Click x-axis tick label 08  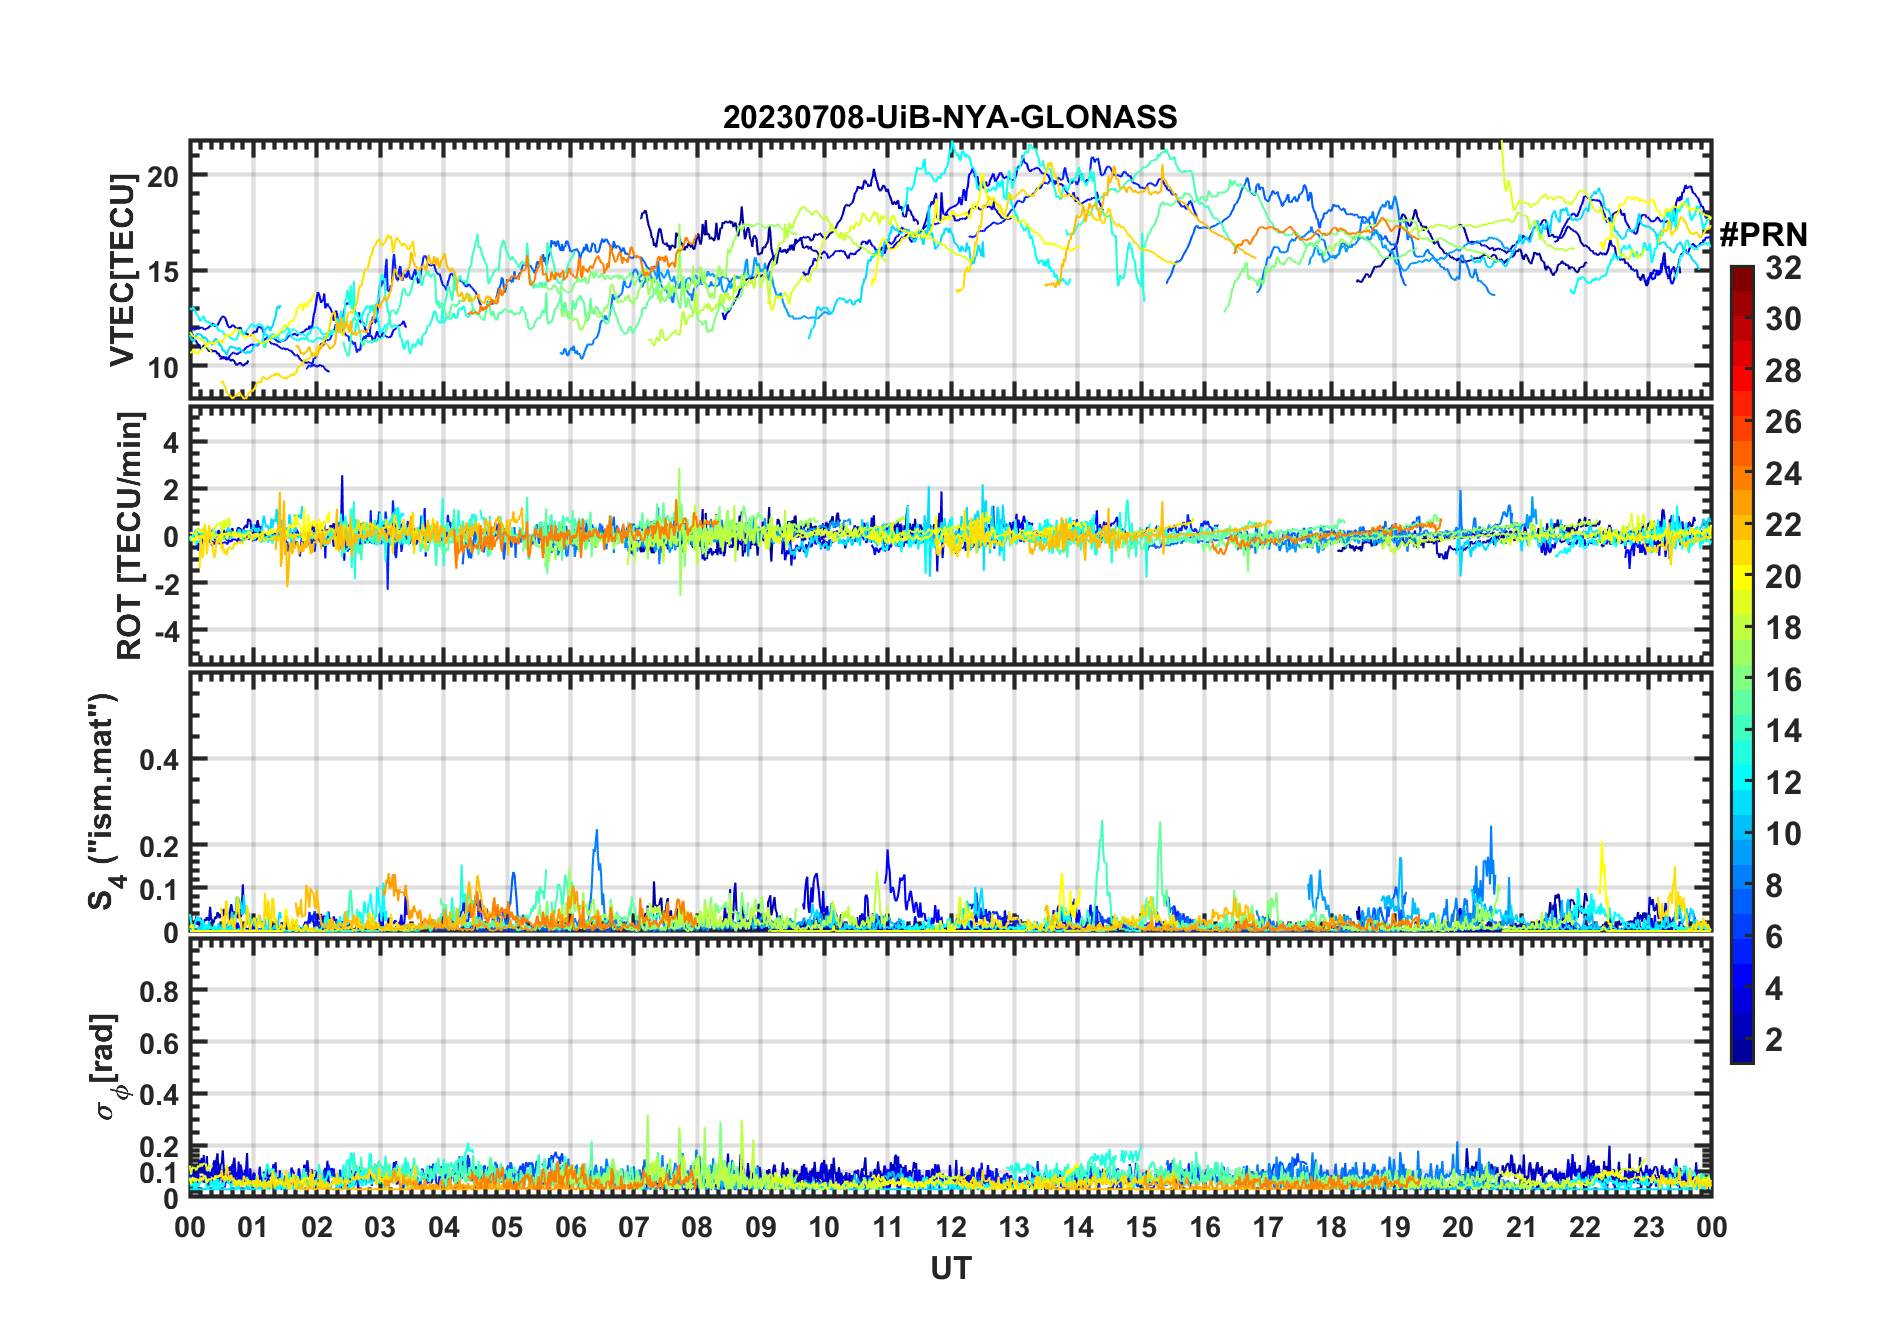(697, 1227)
